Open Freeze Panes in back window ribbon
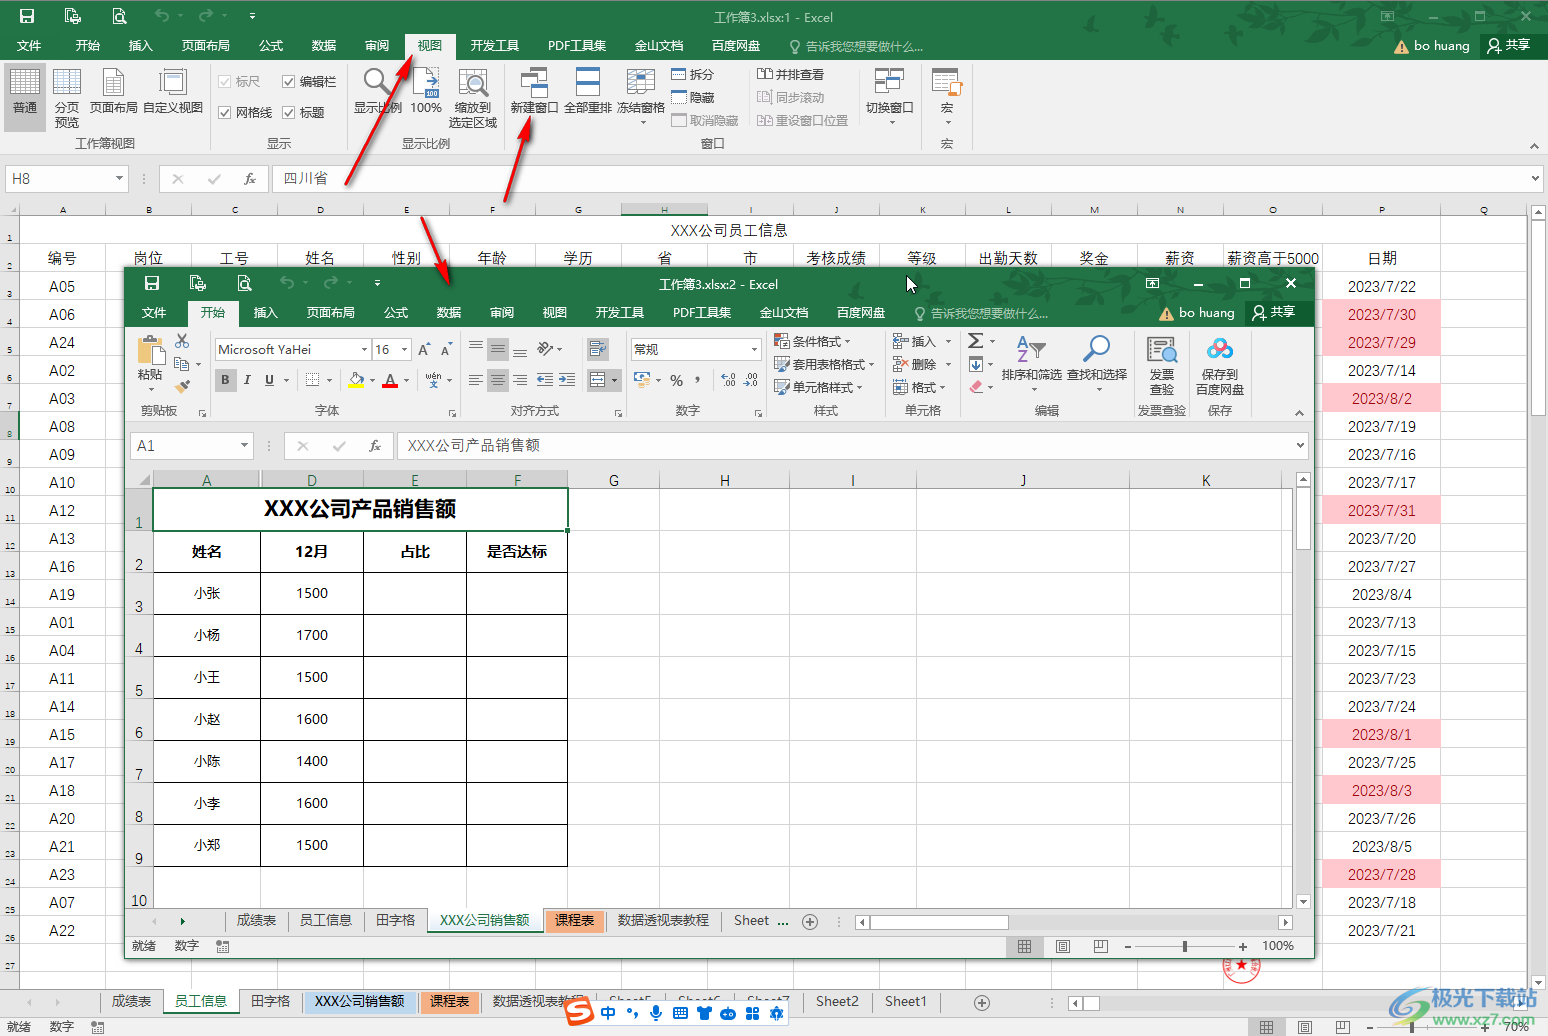 pos(640,96)
